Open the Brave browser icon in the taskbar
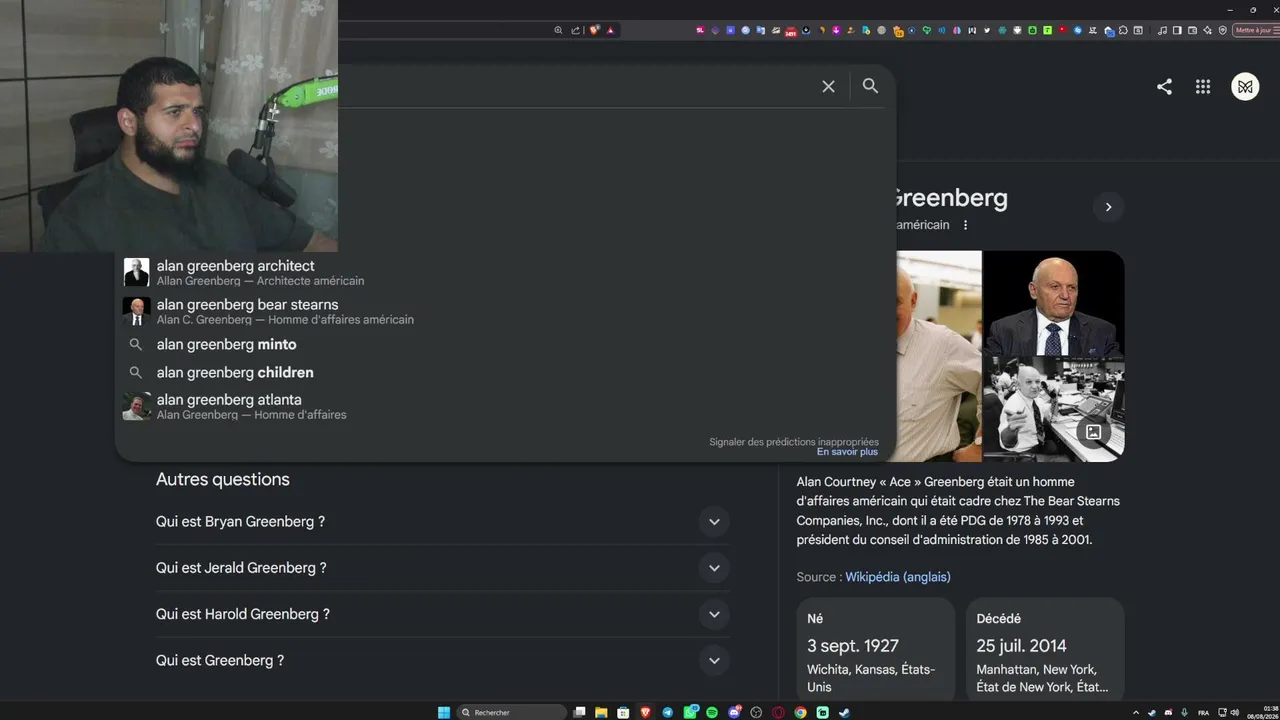 (x=645, y=712)
